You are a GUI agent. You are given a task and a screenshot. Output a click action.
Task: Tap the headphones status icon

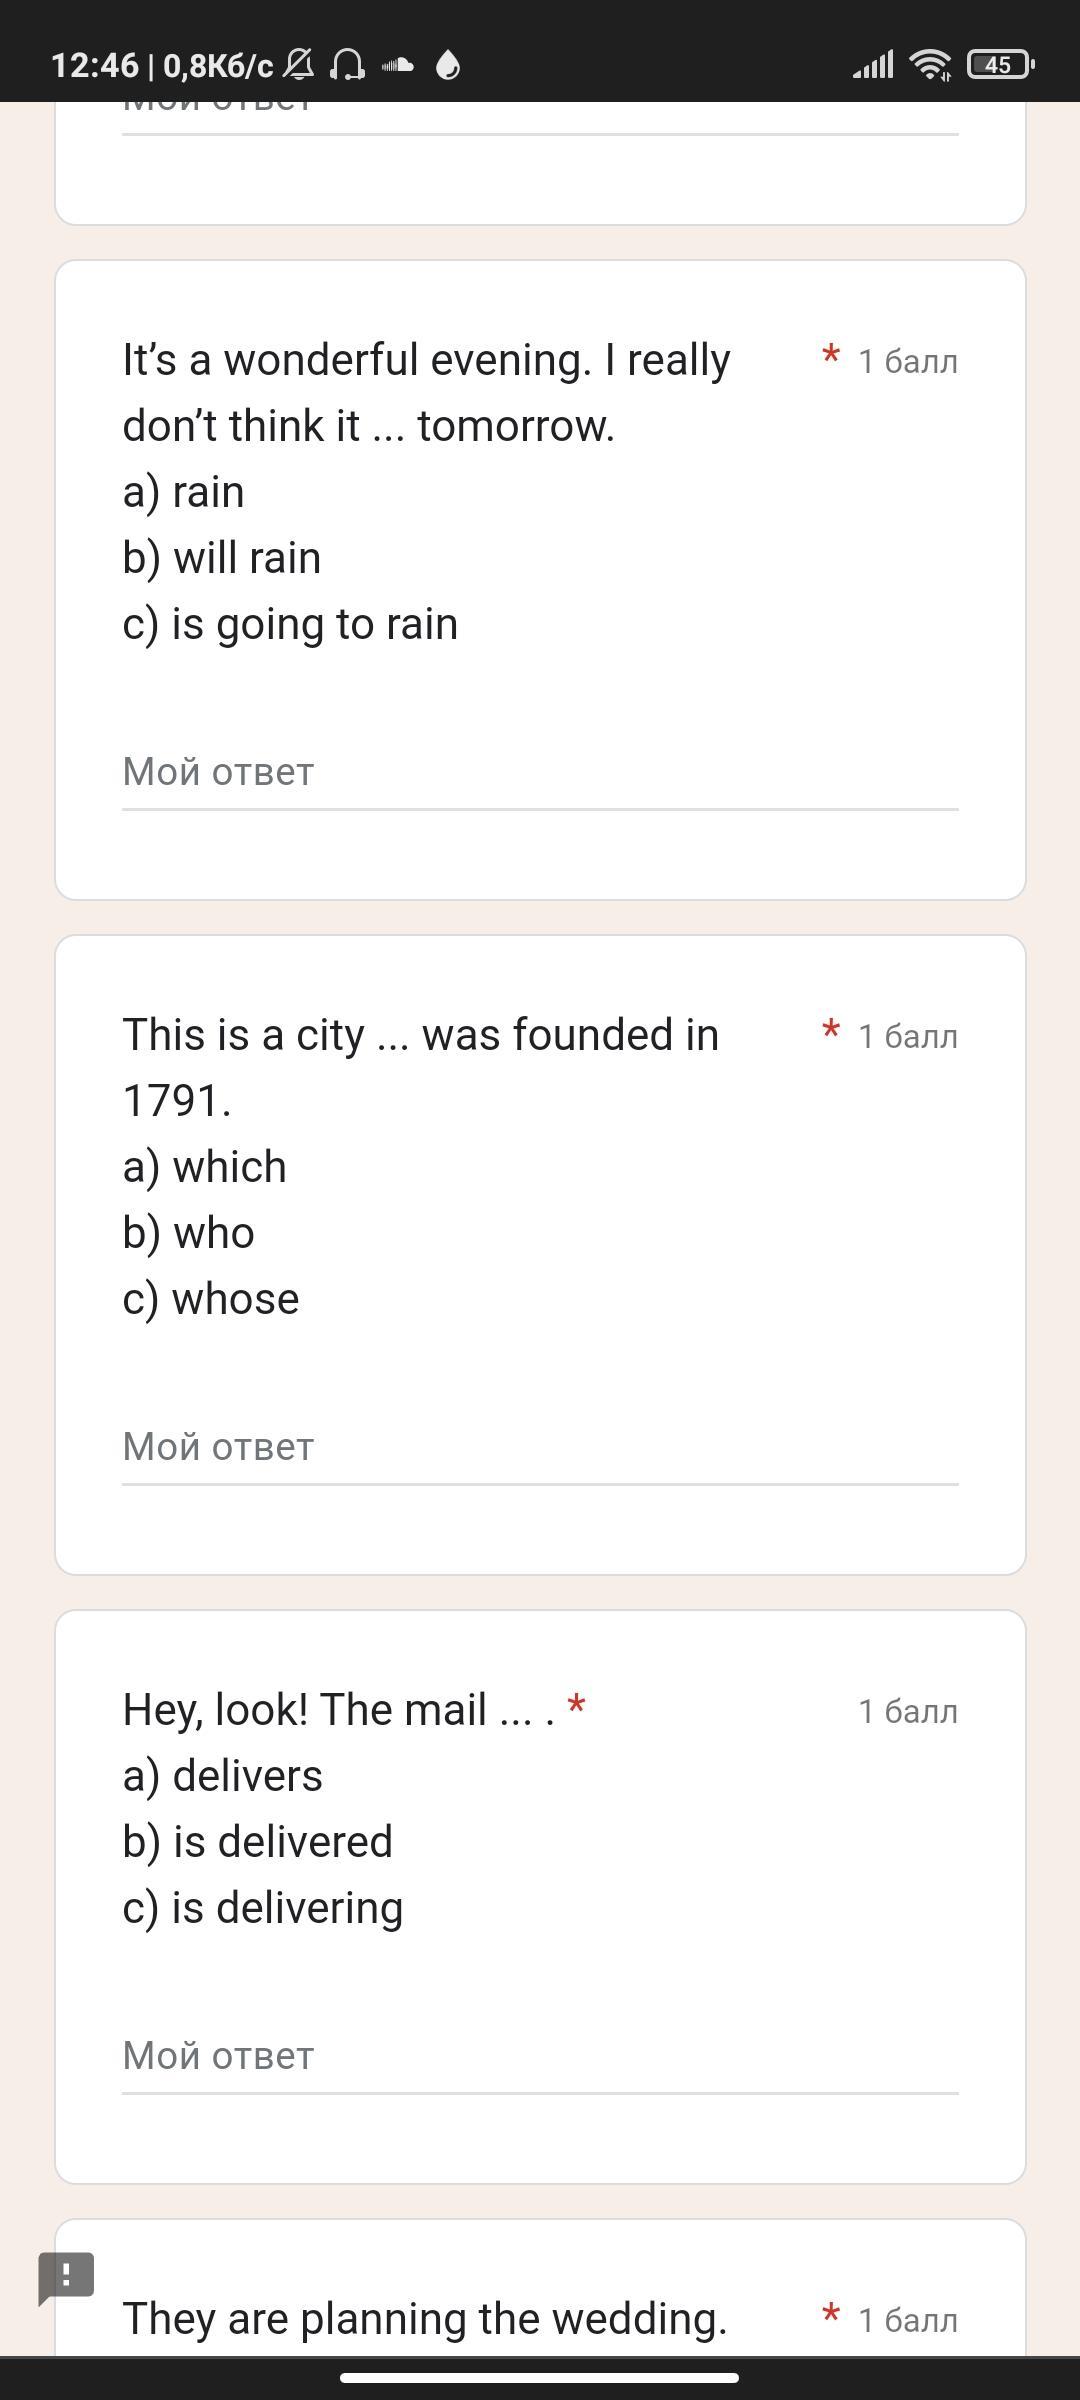(348, 65)
